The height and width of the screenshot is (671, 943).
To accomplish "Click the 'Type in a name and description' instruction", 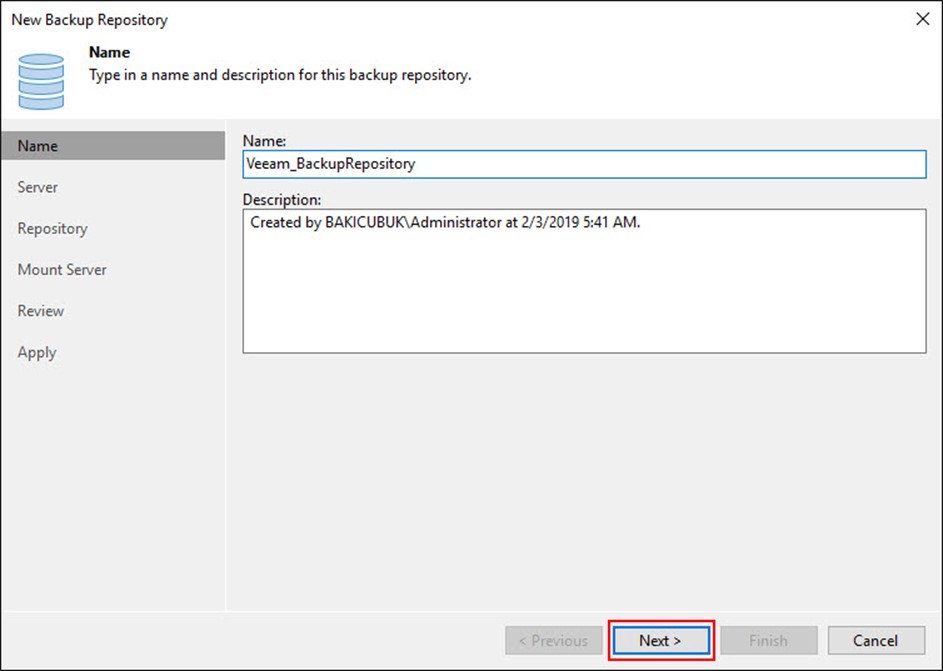I will click(x=280, y=75).
